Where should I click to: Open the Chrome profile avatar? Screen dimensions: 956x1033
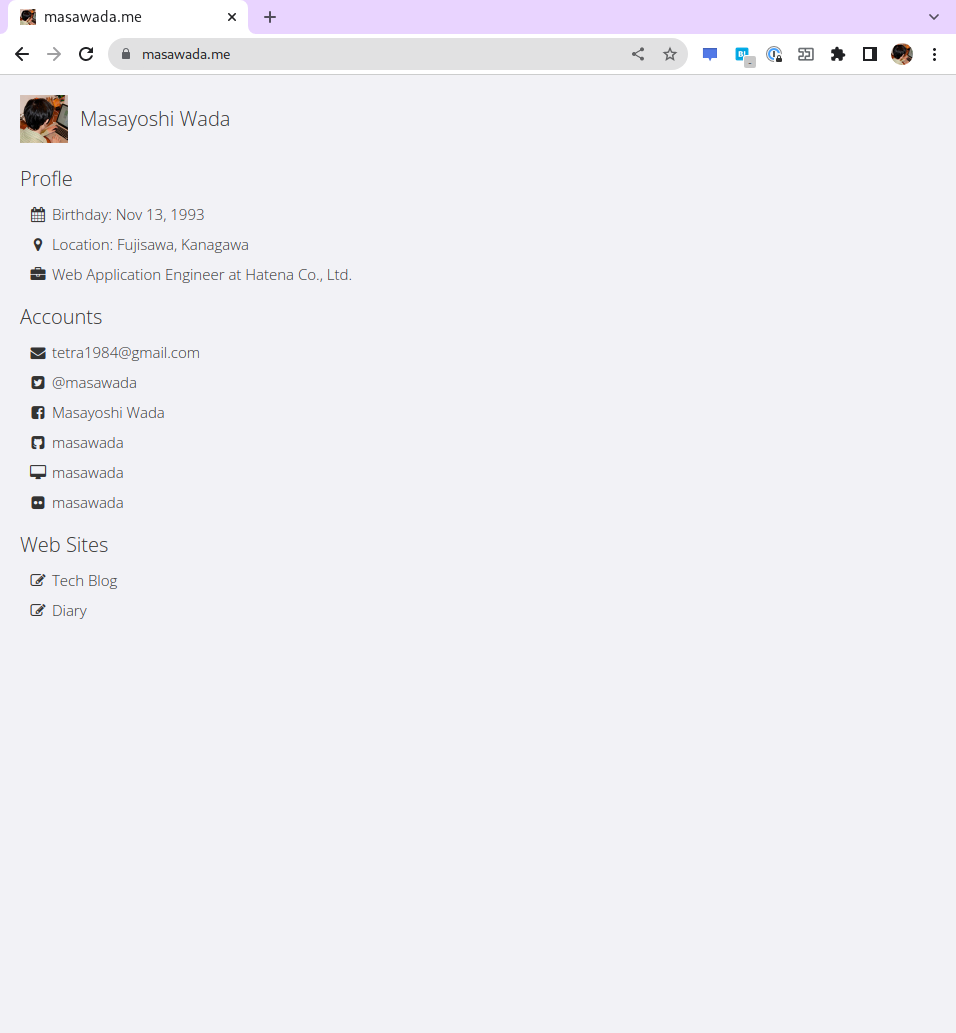click(902, 54)
